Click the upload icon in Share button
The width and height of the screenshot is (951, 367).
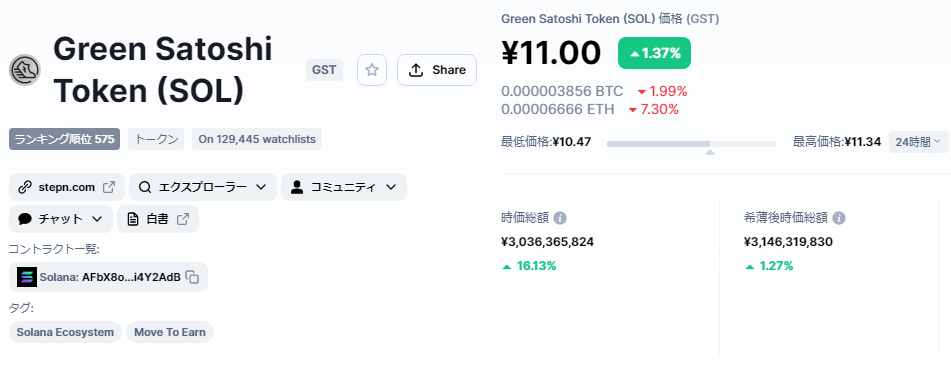coord(415,70)
